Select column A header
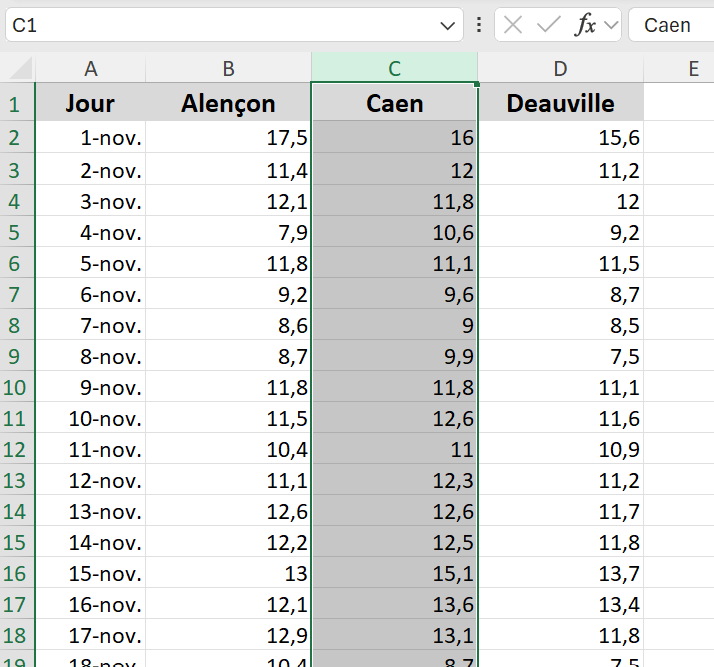714x667 pixels. (91, 68)
